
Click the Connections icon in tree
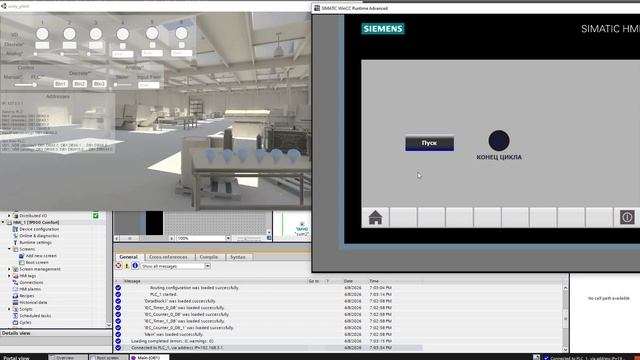pos(15,282)
